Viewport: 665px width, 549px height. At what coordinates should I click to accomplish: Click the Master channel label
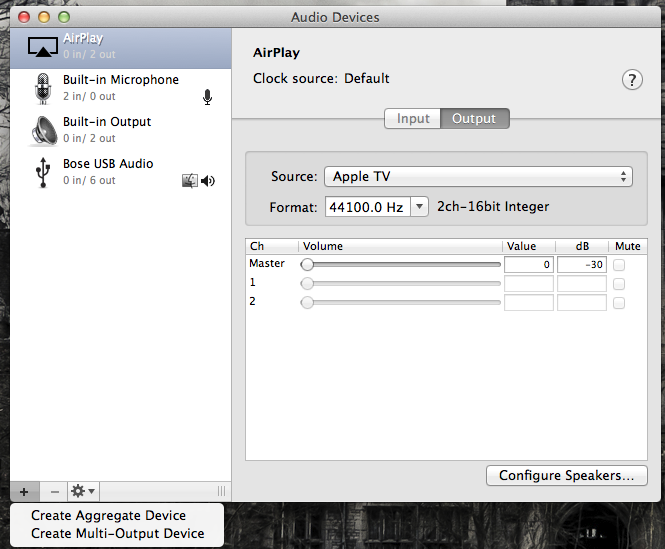267,263
